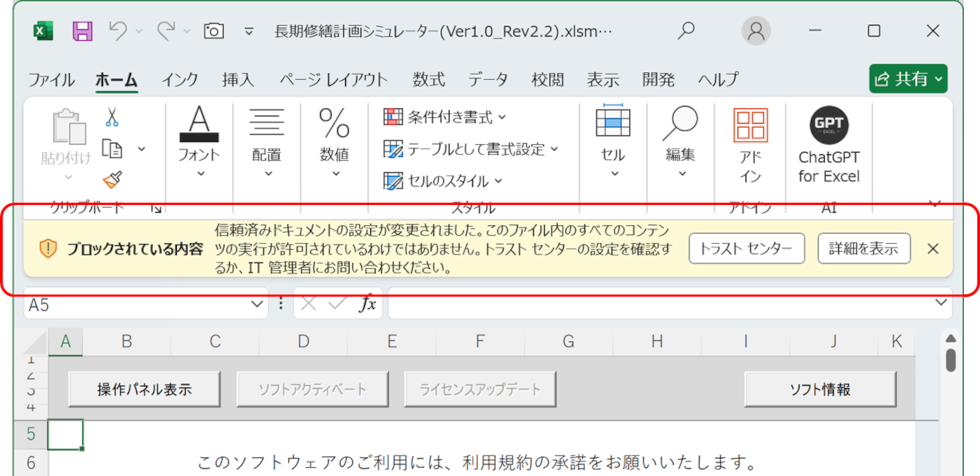The height and width of the screenshot is (476, 980).
Task: Click the Save icon in title bar
Action: [83, 31]
